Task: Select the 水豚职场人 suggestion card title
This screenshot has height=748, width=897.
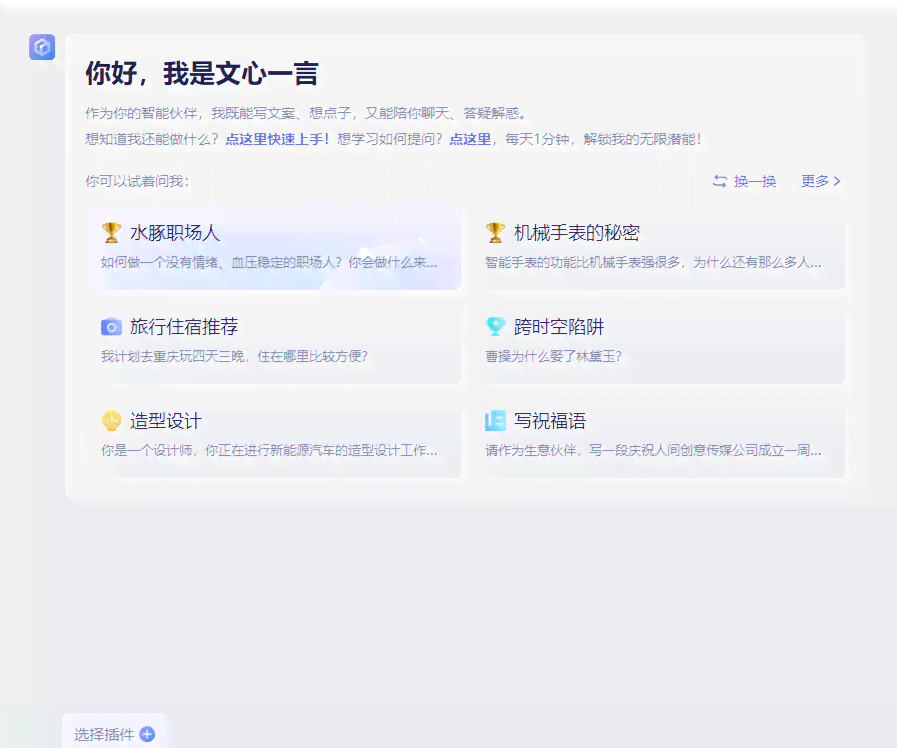Action: [175, 233]
